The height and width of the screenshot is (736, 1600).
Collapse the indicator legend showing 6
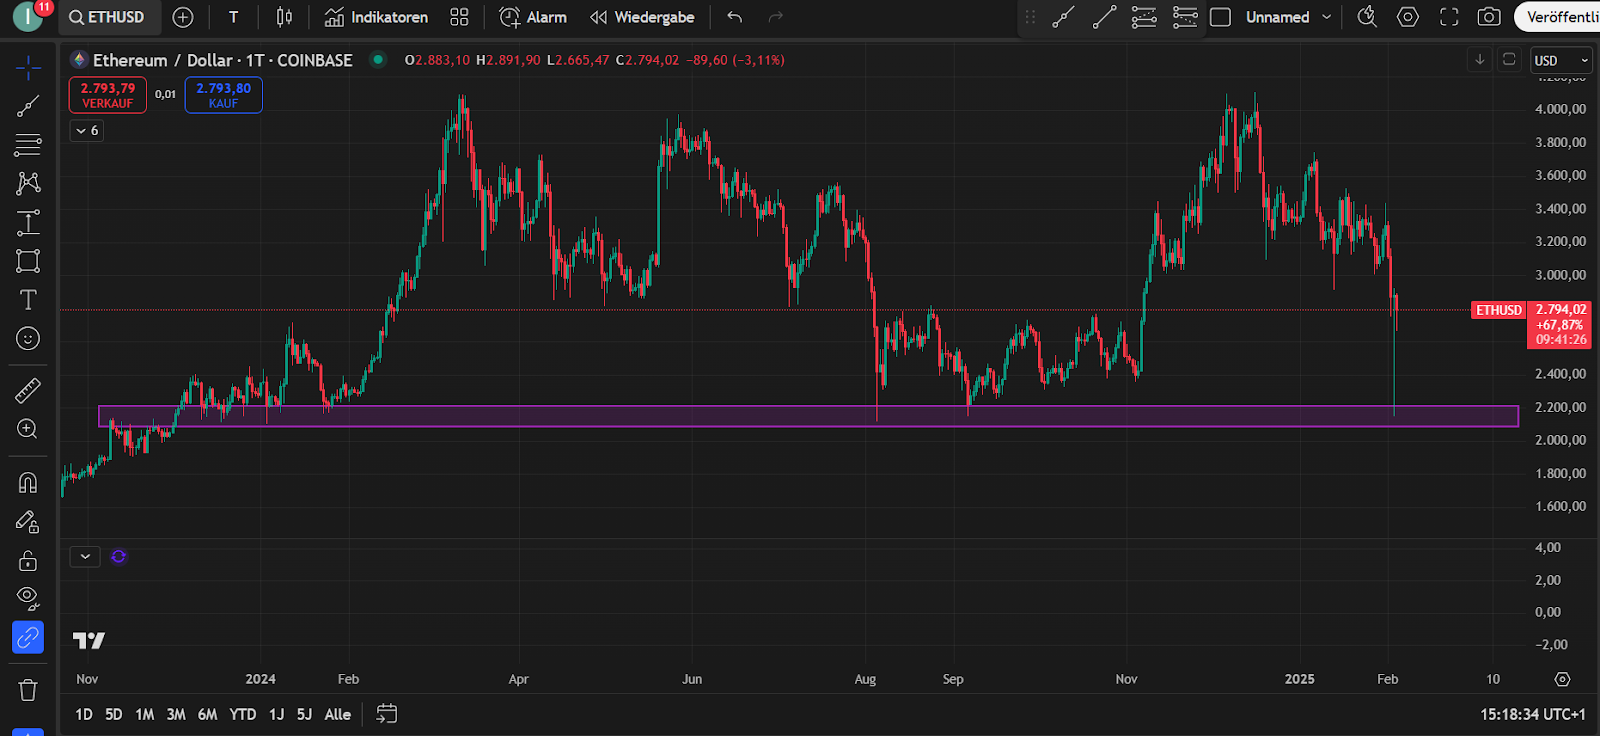pyautogui.click(x=87, y=130)
